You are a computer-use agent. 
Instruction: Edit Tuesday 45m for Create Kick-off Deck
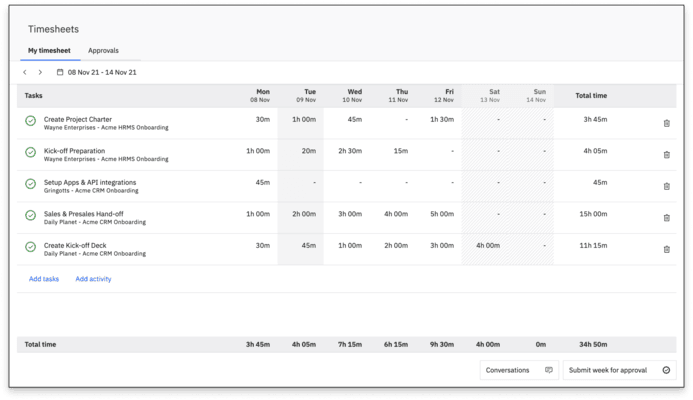coord(308,245)
